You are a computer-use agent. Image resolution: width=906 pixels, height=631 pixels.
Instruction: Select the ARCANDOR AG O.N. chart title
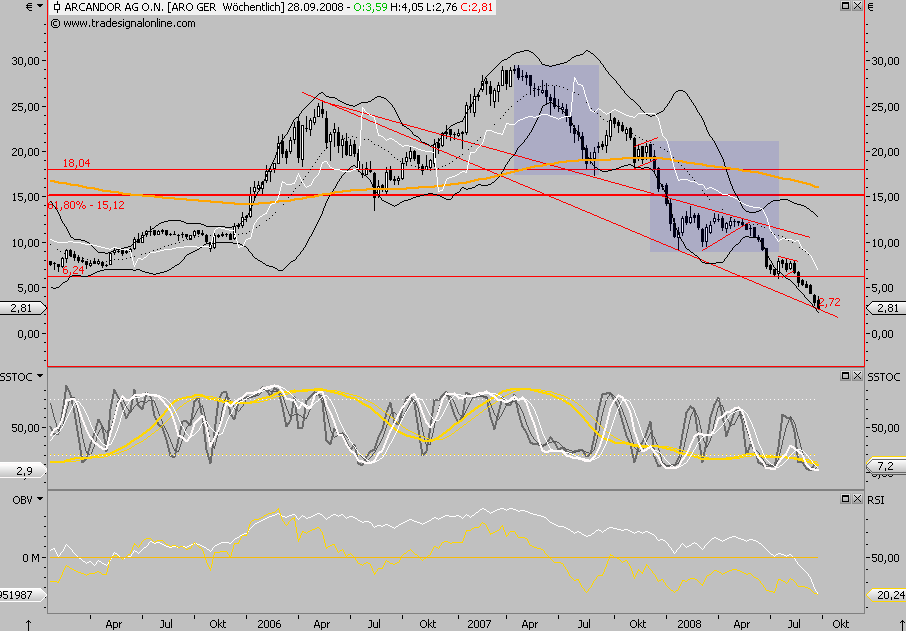pos(112,7)
